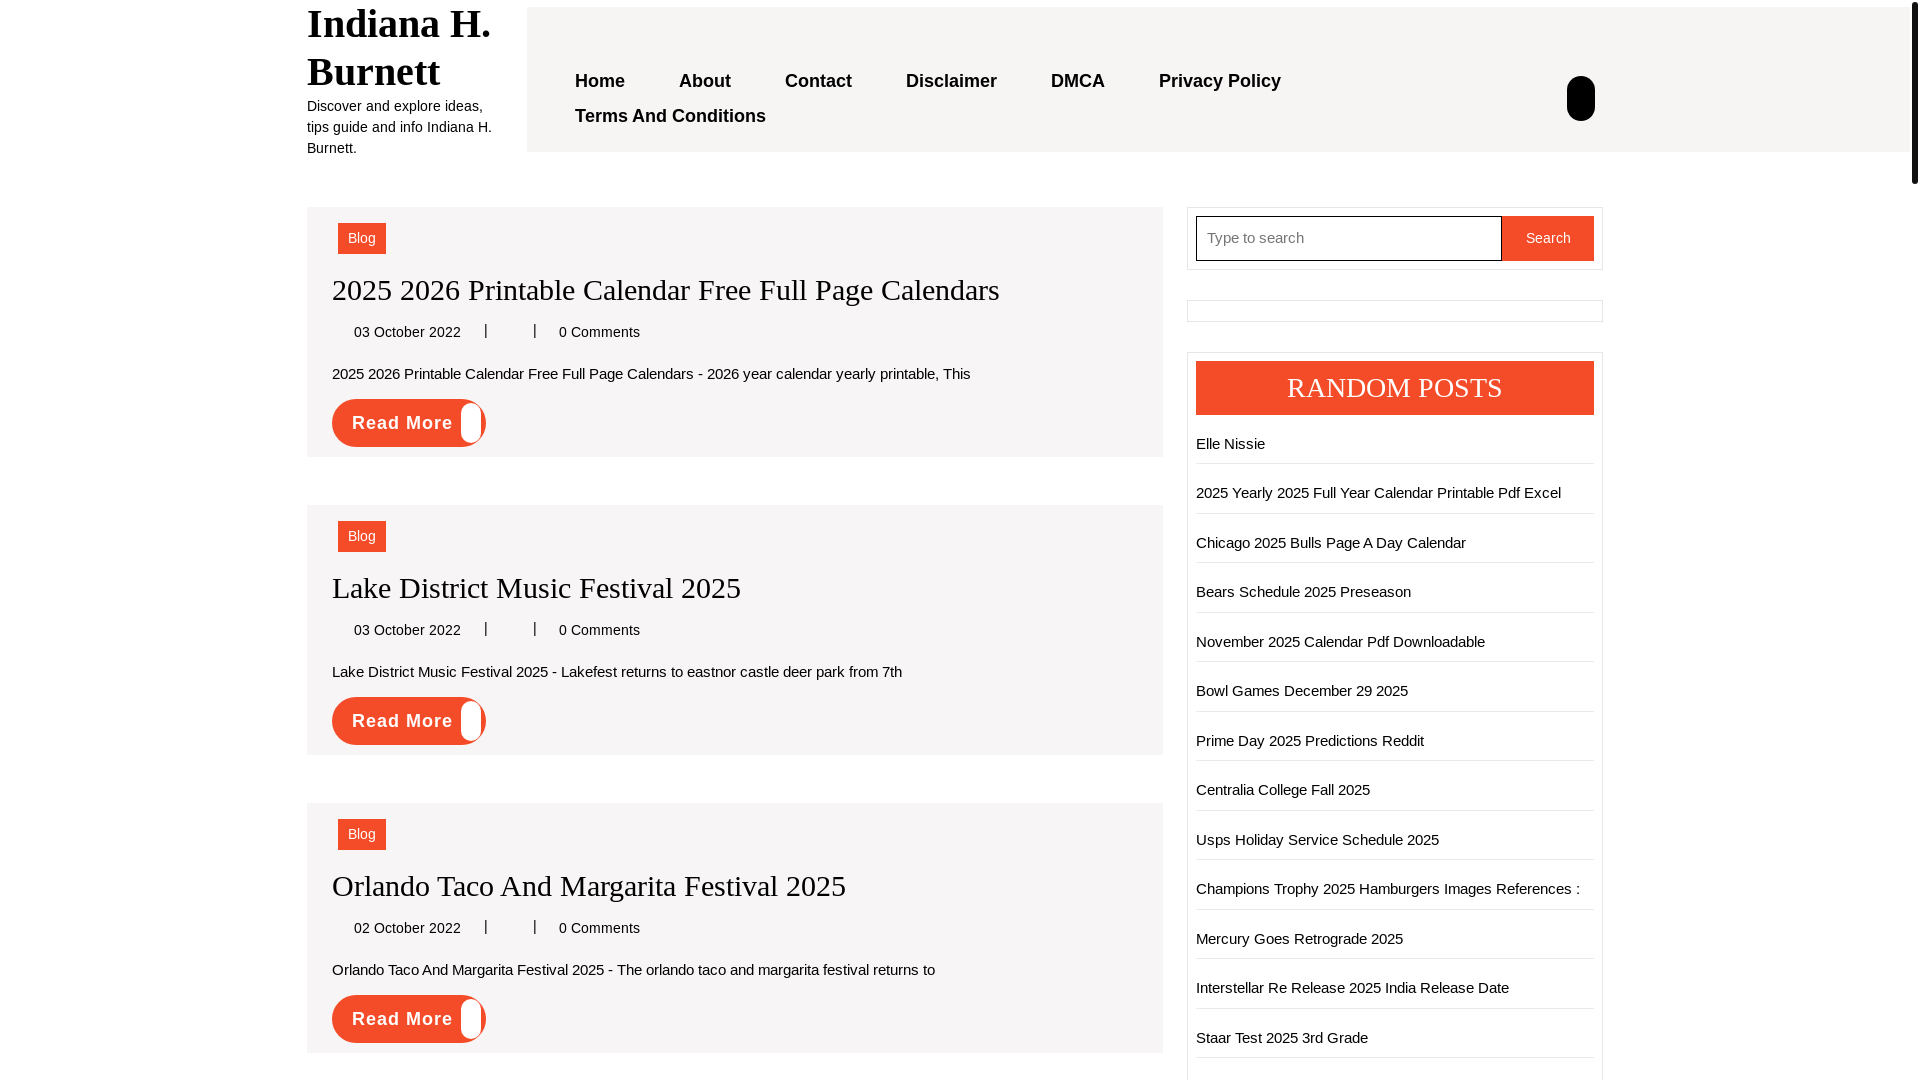
Task: Open Usps Holiday Service Schedule 2025 link
Action: pos(1317,840)
